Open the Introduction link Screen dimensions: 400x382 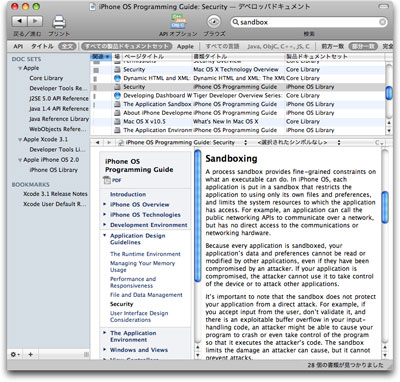click(128, 194)
